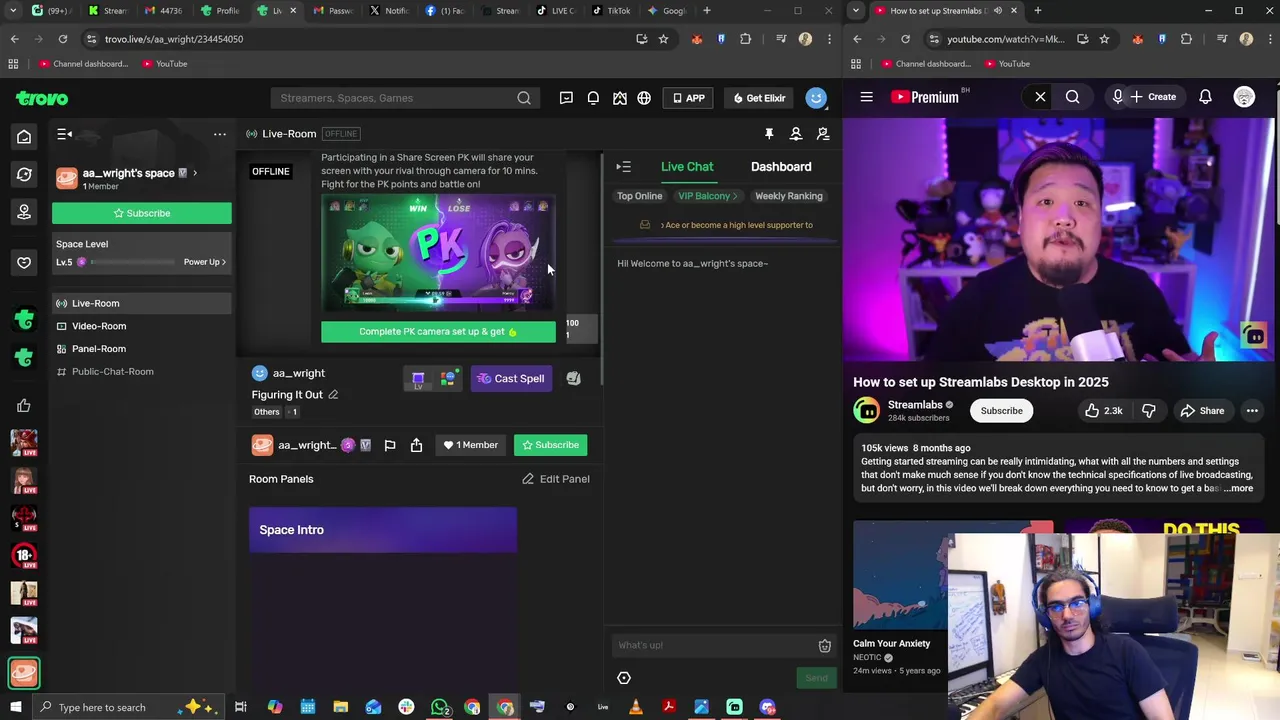1280x720 pixels.
Task: Open the Spaces icon in Trovo sidebar
Action: 24,212
